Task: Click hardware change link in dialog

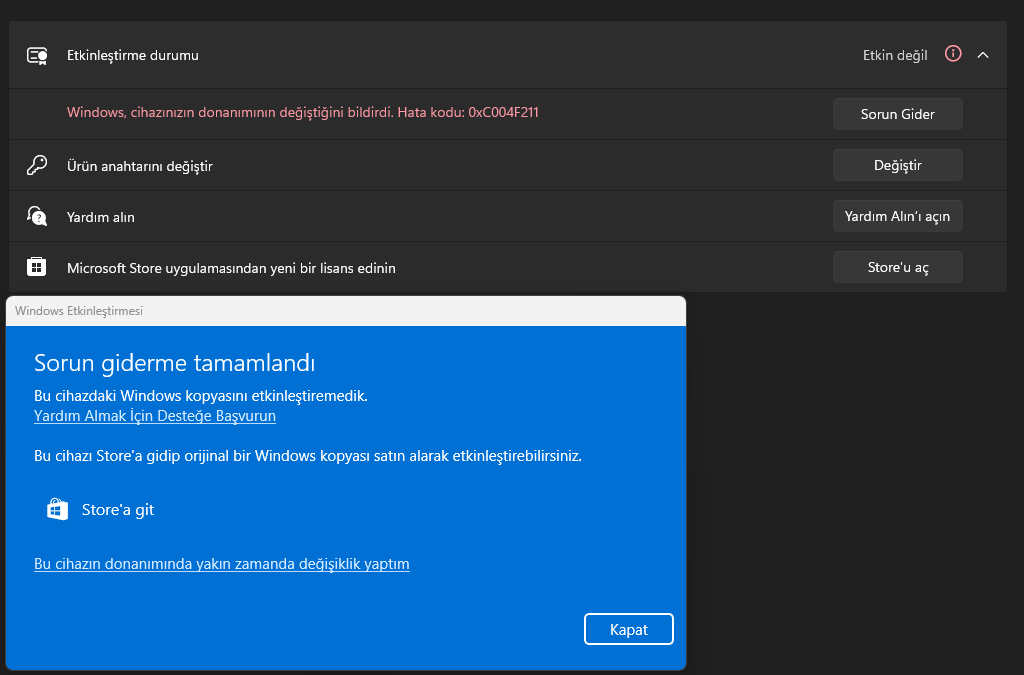Action: (221, 564)
